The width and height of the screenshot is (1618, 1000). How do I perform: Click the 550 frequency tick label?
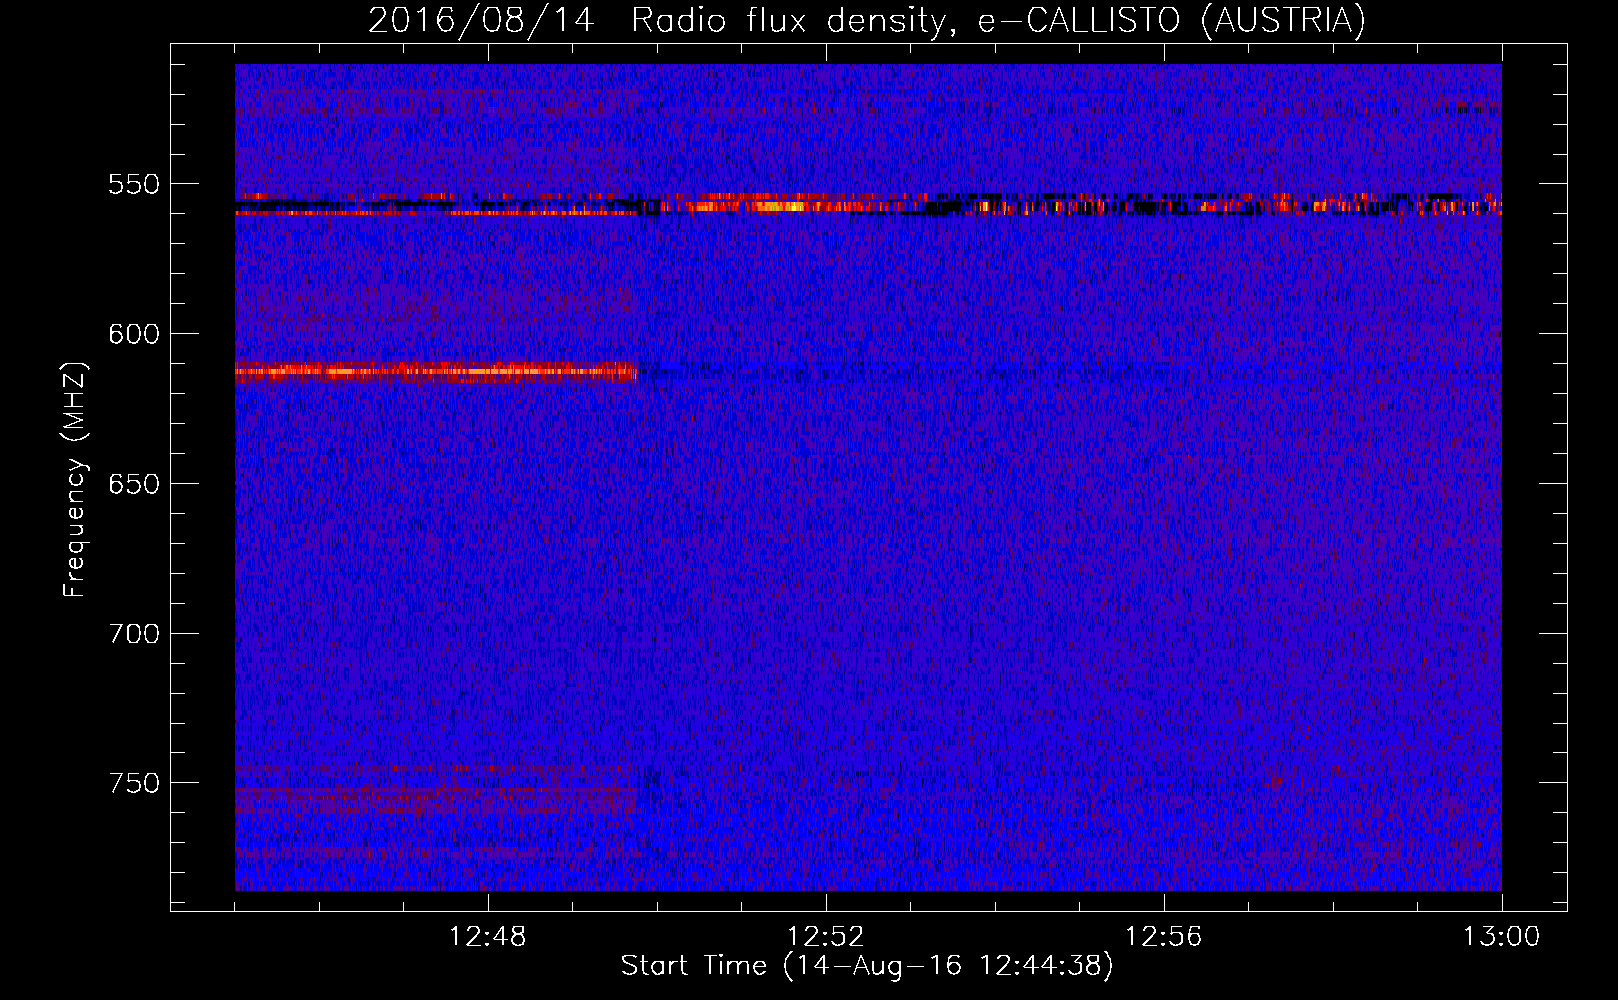pyautogui.click(x=134, y=185)
